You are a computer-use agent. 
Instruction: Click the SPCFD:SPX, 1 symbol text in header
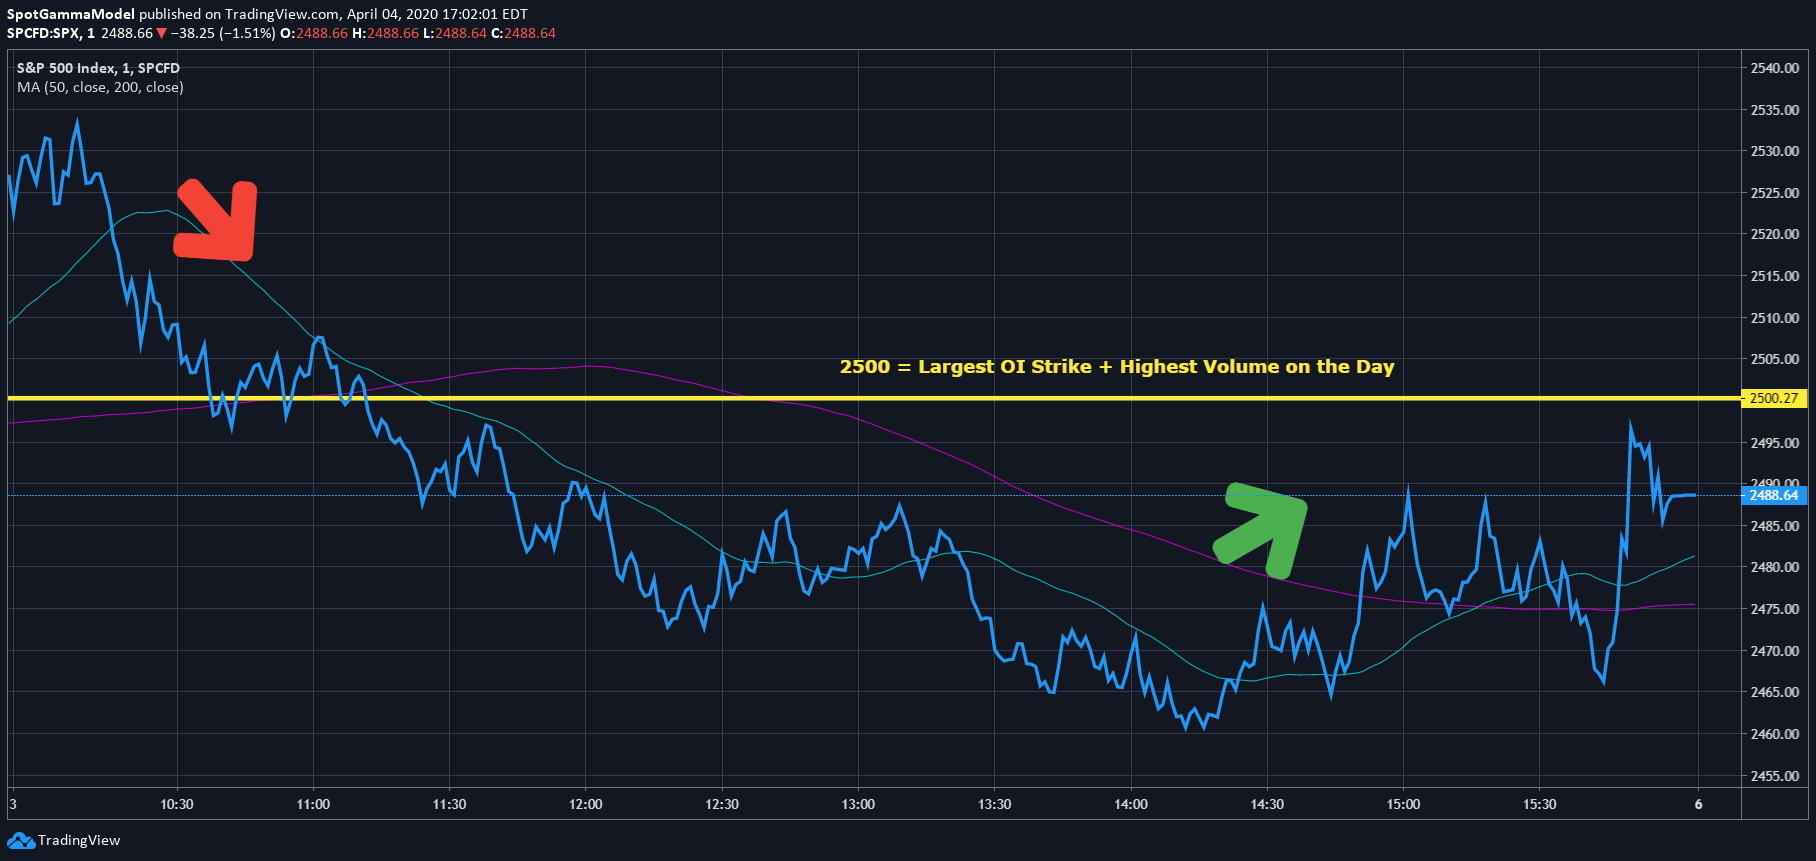[51, 33]
